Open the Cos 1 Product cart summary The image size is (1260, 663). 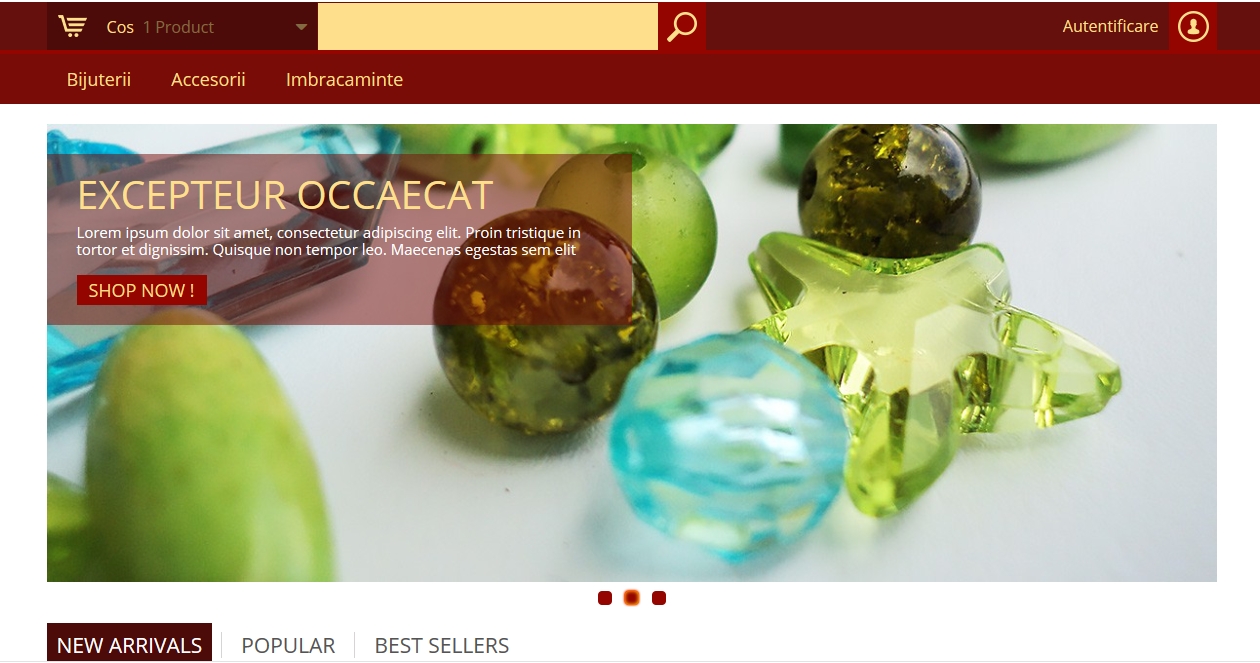(x=182, y=26)
